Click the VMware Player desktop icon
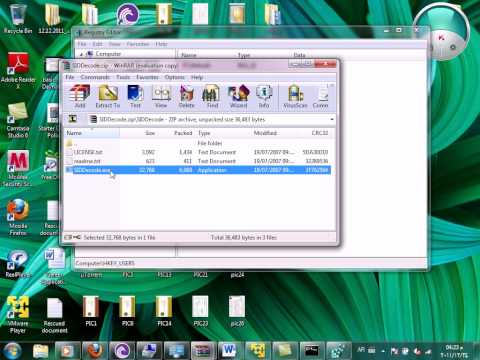The width and height of the screenshot is (480, 360). [18, 315]
